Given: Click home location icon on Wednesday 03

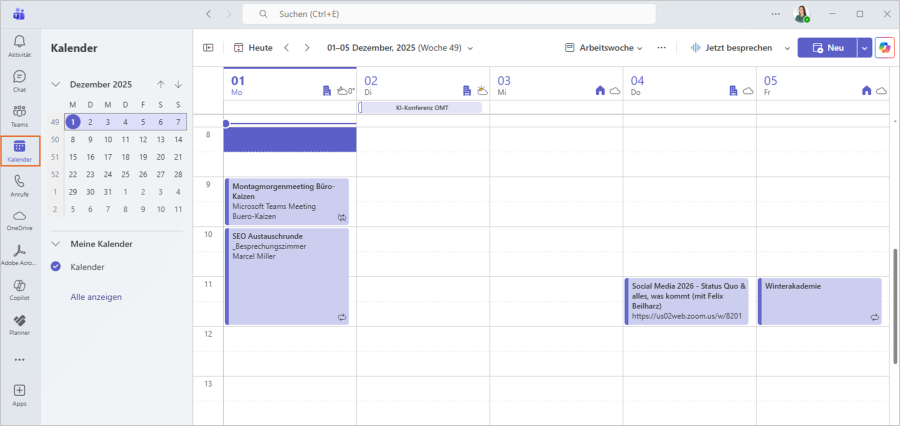Looking at the screenshot, I should [600, 90].
